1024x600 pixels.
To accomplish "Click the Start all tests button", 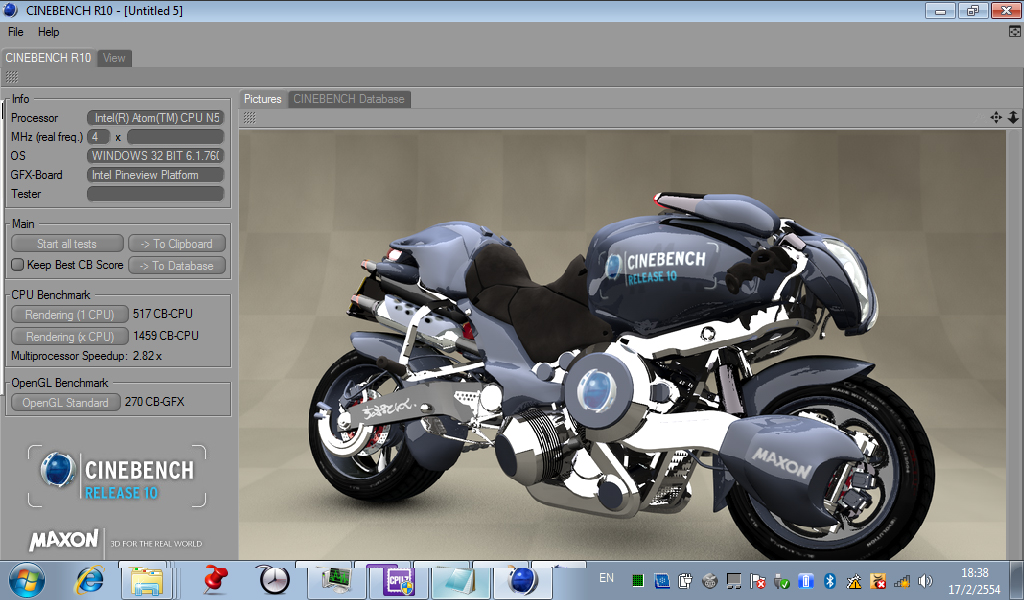I will click(67, 244).
